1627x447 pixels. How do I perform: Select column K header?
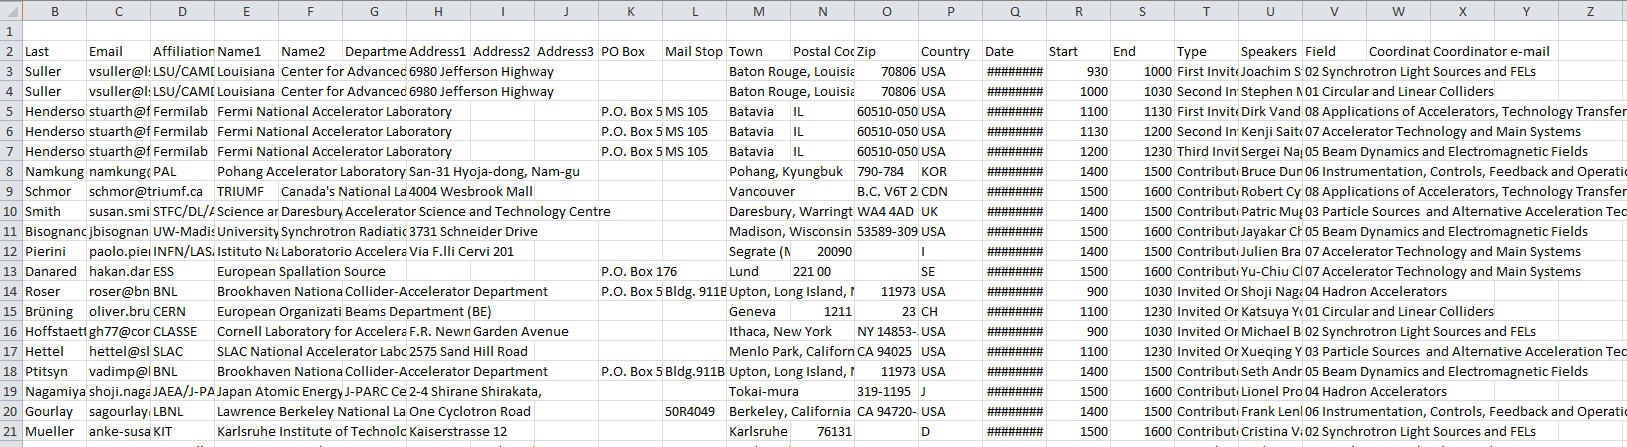click(x=630, y=11)
